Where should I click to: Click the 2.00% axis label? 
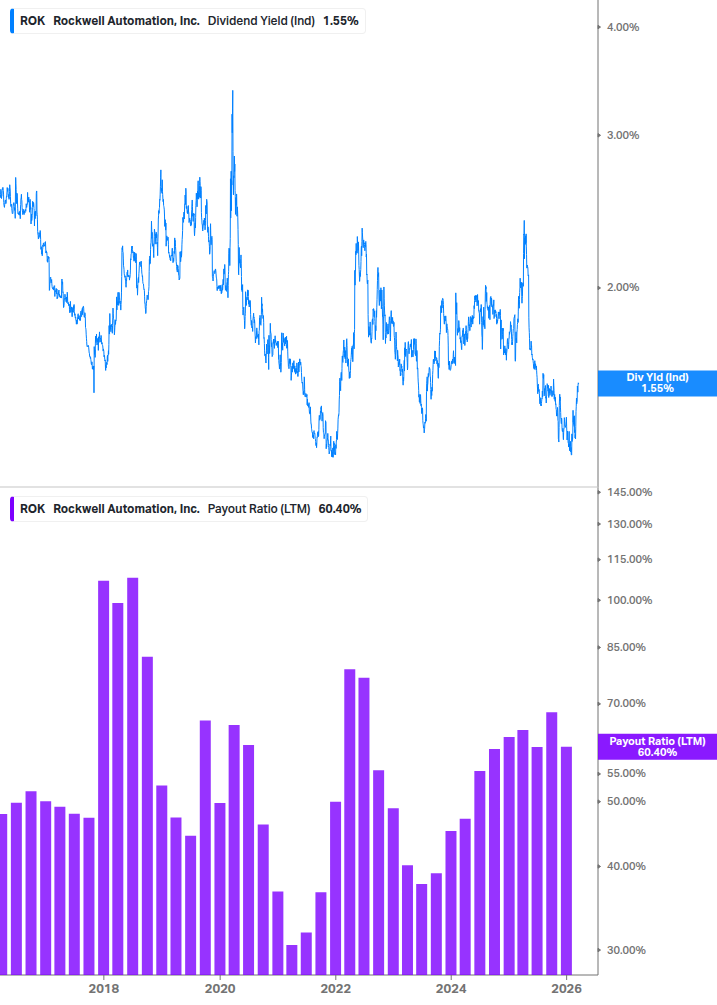pyautogui.click(x=623, y=287)
